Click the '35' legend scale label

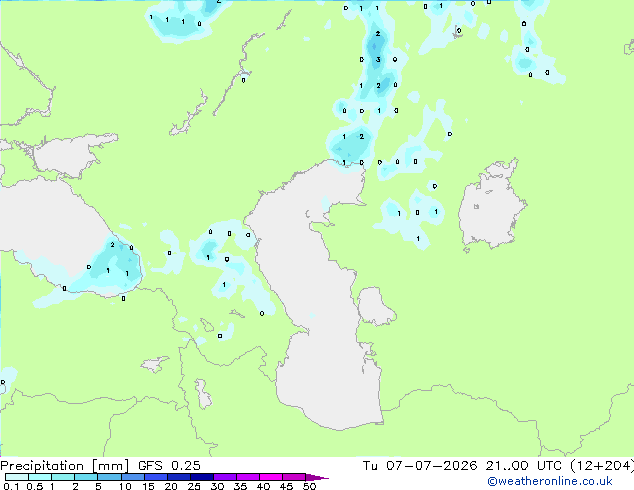click(240, 486)
